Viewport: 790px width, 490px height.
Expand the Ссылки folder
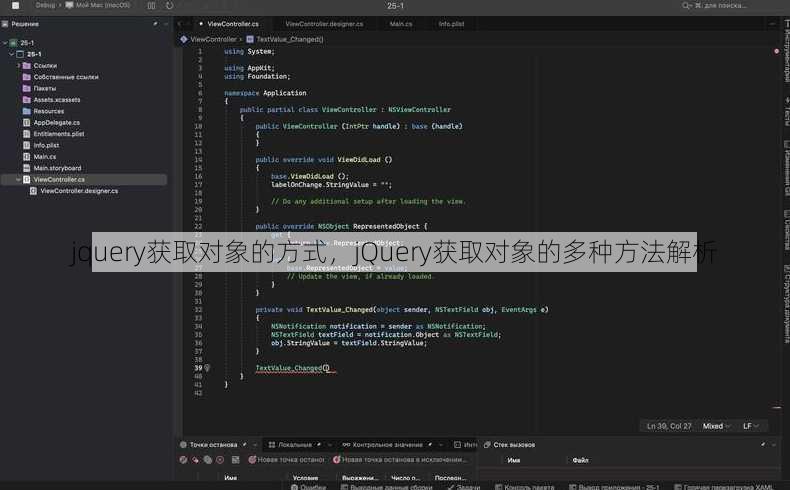19,65
